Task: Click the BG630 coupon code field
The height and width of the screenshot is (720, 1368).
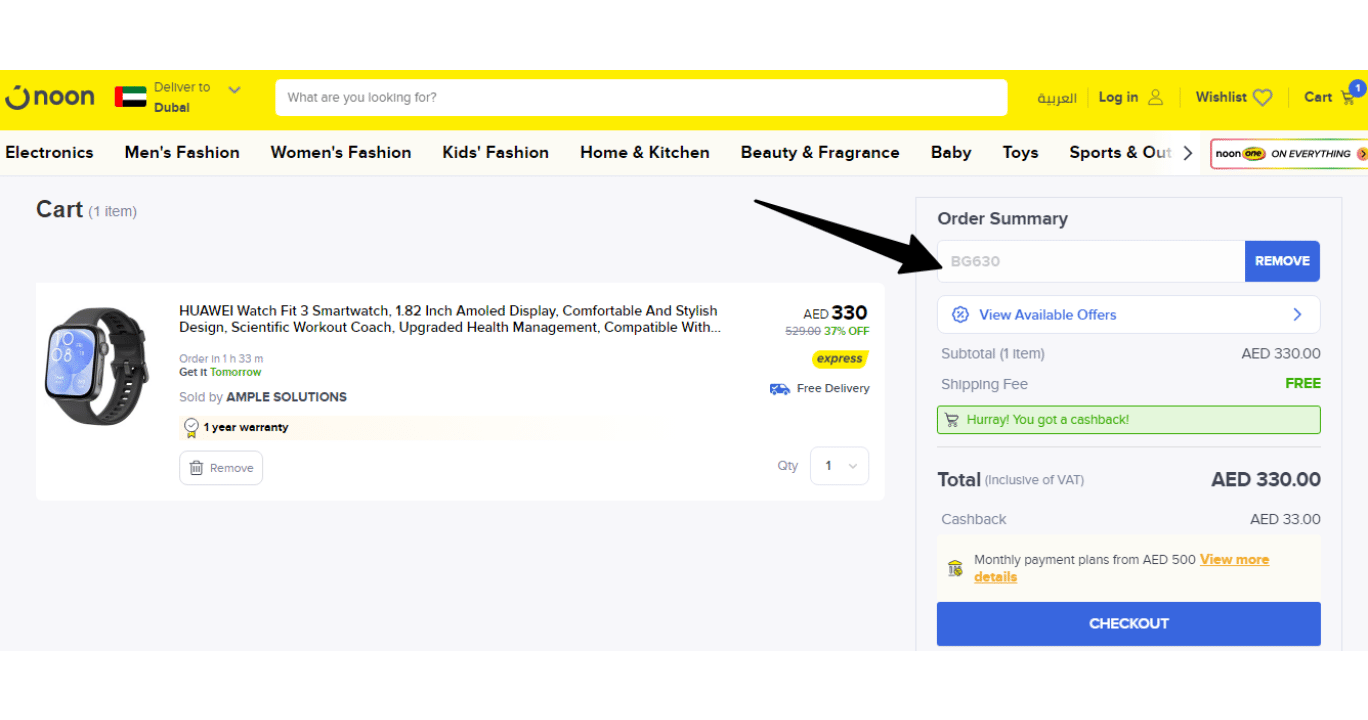Action: [1091, 261]
